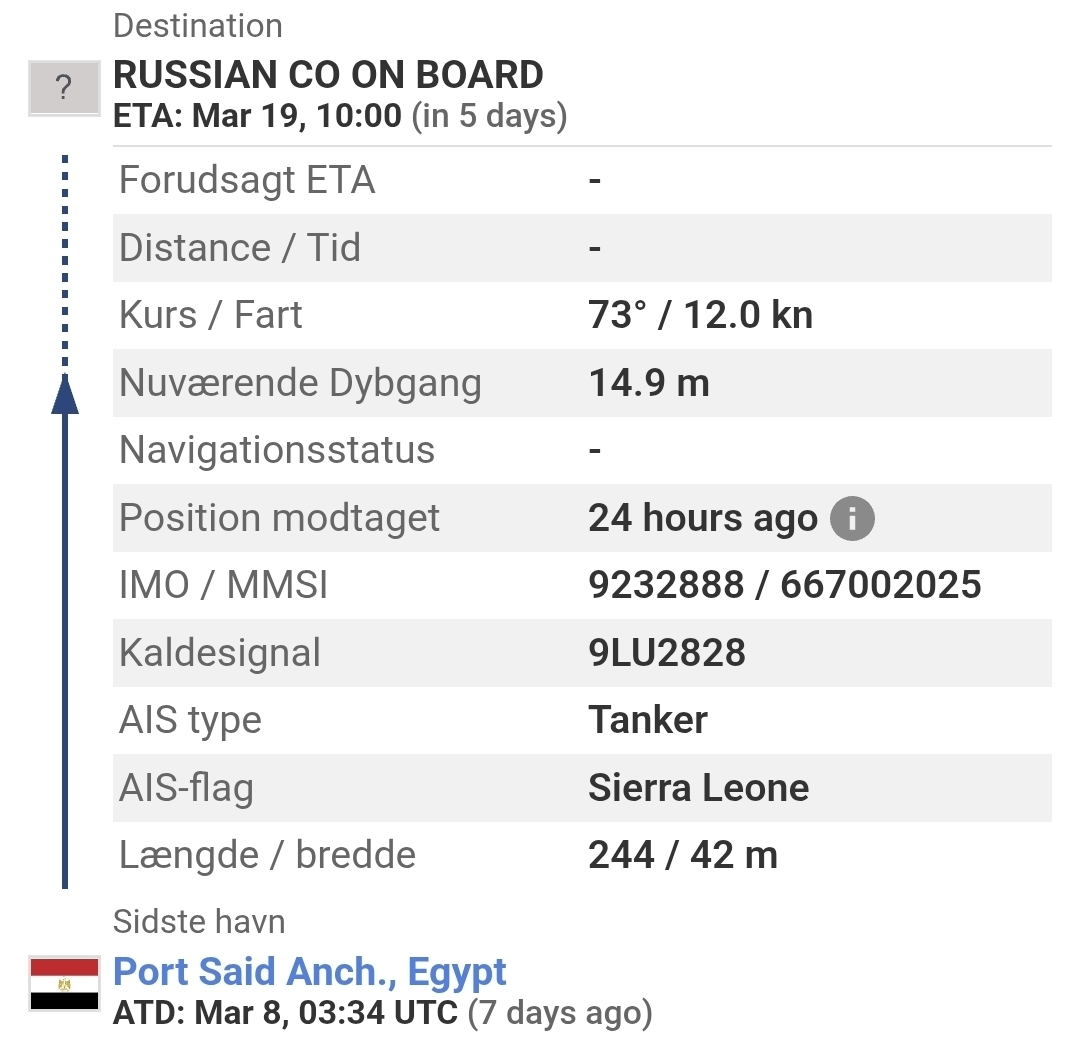Select the RUSSIAN CO ON BOARD destination heading
The width and height of the screenshot is (1080, 1050).
click(328, 75)
